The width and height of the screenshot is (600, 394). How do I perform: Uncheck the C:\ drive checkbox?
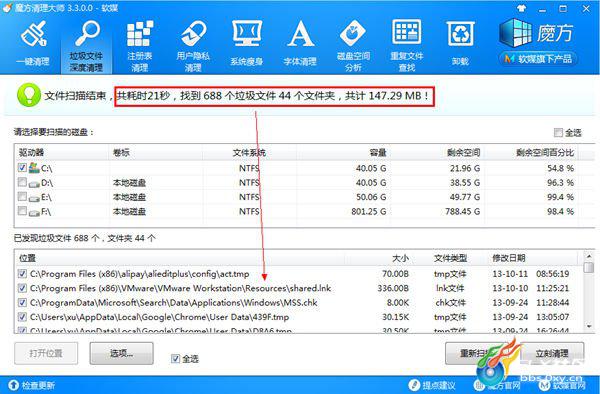click(x=22, y=168)
